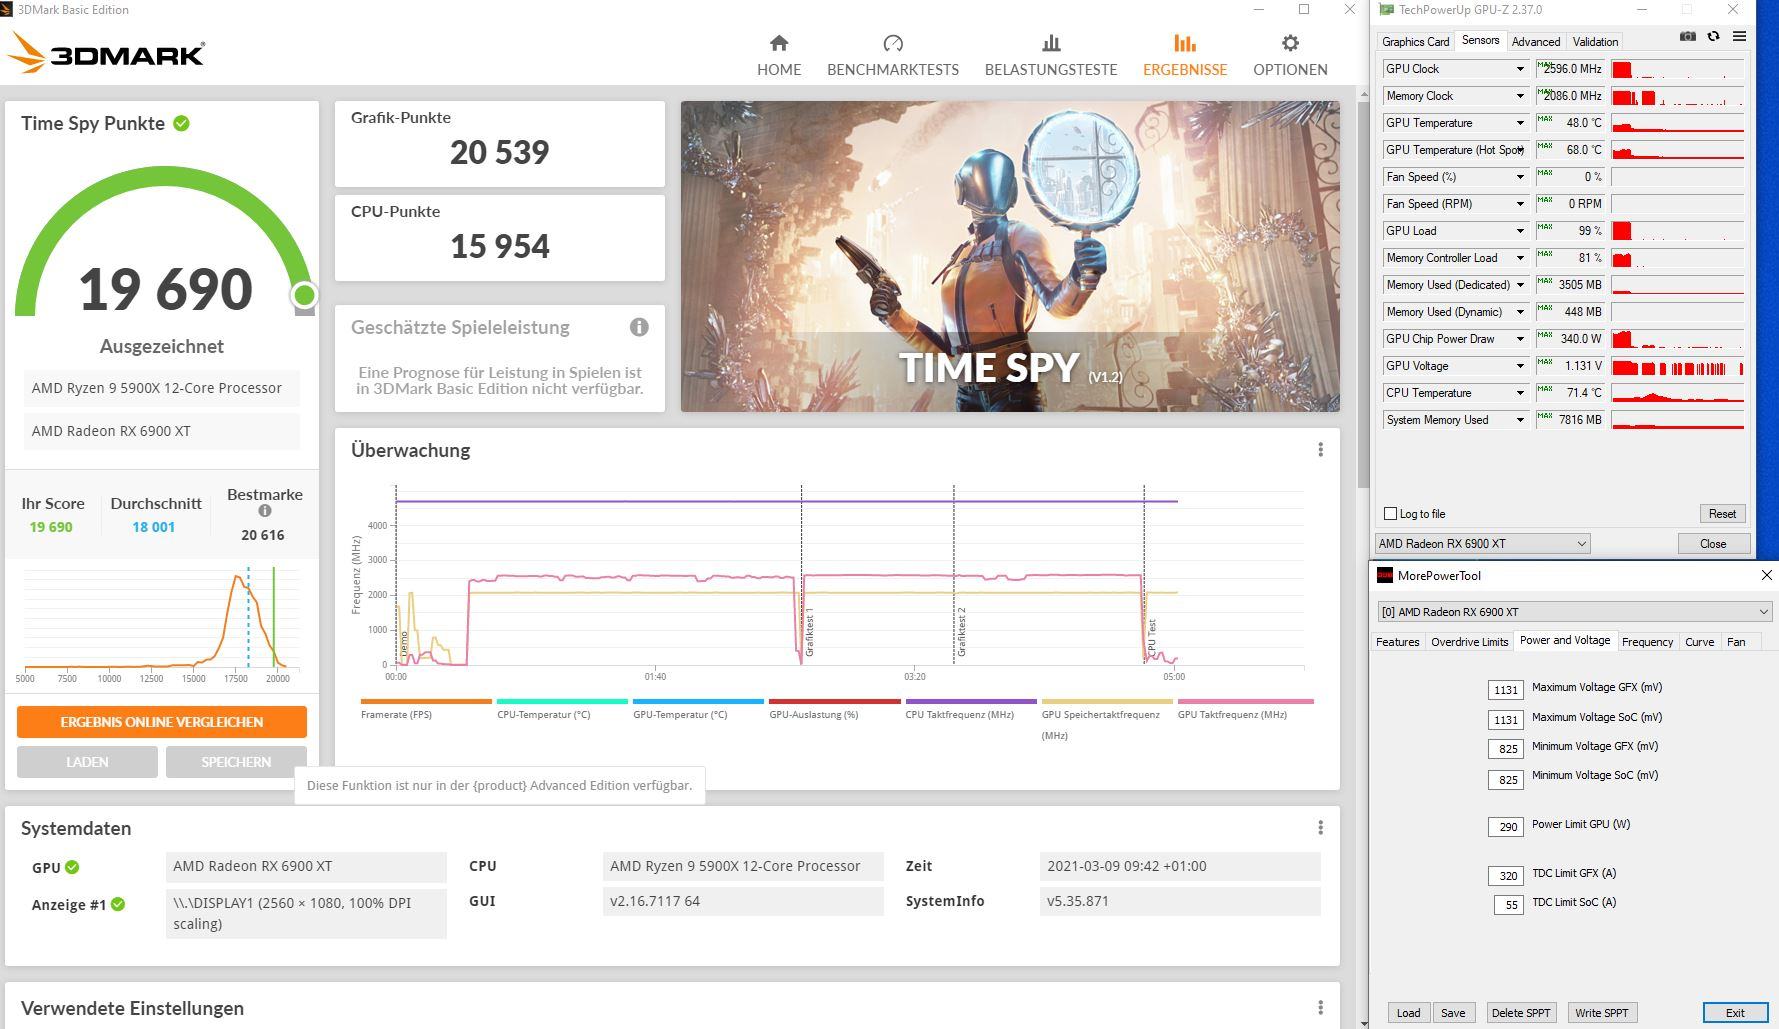This screenshot has width=1779, height=1029.
Task: Click the Framerate (FPS) orange legend bar
Action: (x=426, y=702)
